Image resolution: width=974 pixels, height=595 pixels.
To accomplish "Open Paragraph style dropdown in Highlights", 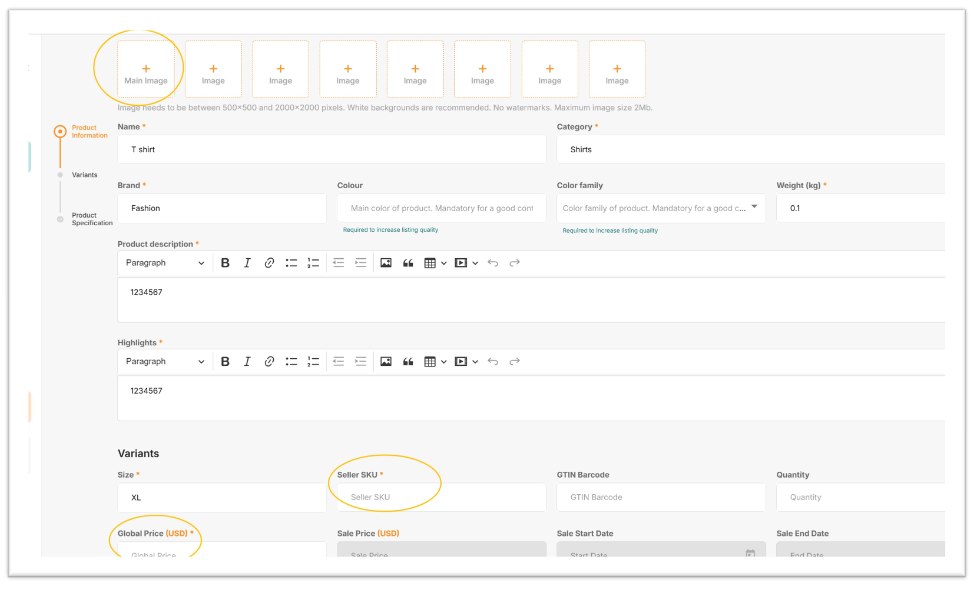I will coord(165,361).
